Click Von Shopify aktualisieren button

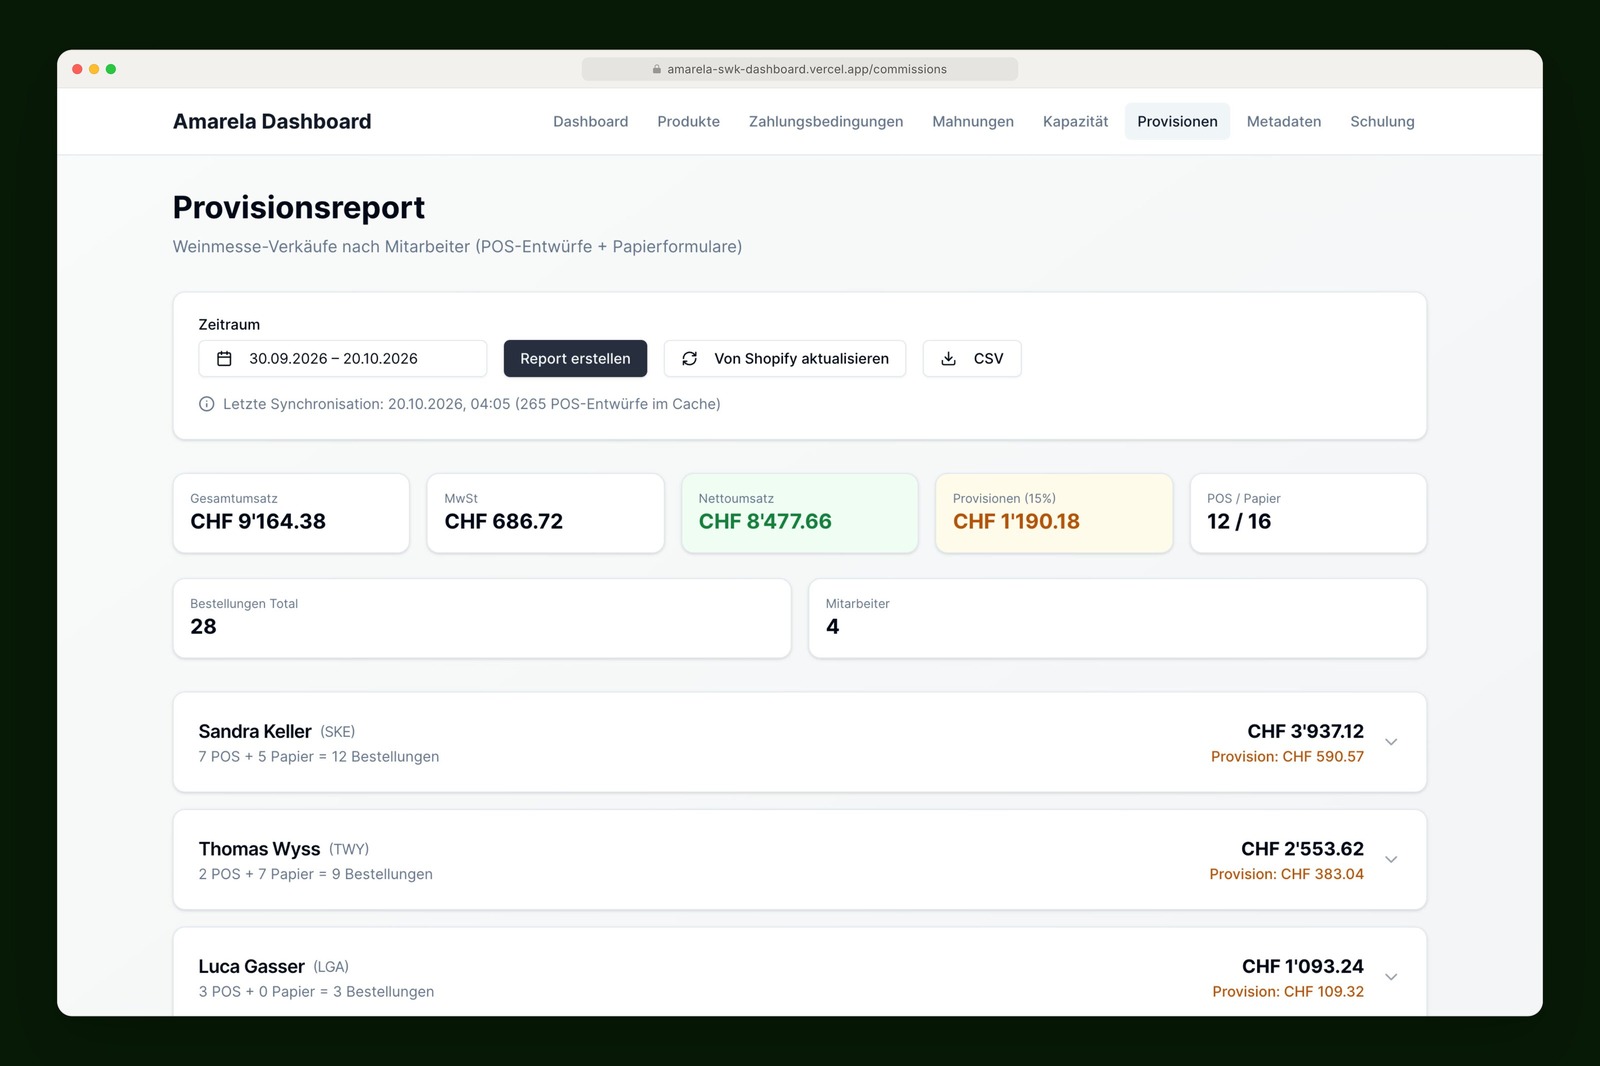click(x=785, y=358)
